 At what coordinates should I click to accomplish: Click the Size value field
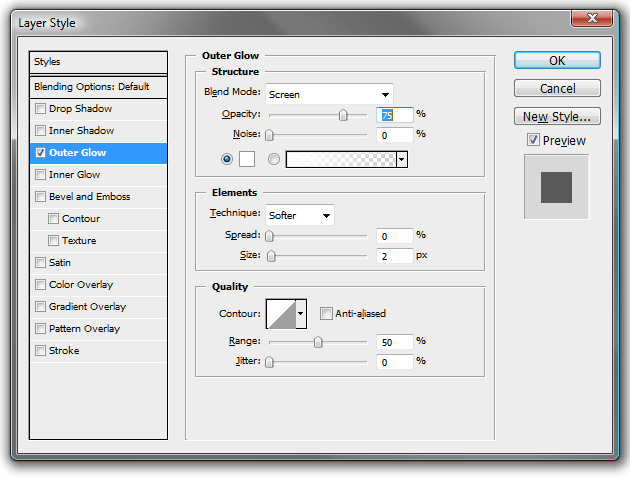pyautogui.click(x=395, y=256)
